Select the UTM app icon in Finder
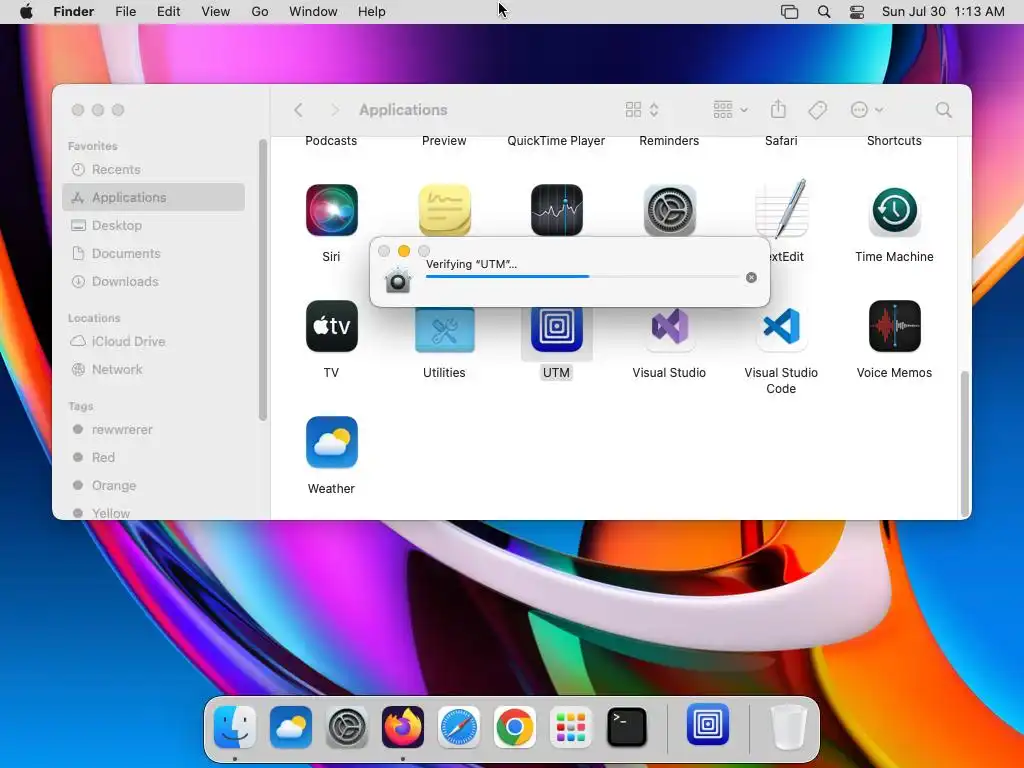Viewport: 1024px width, 768px height. (556, 330)
